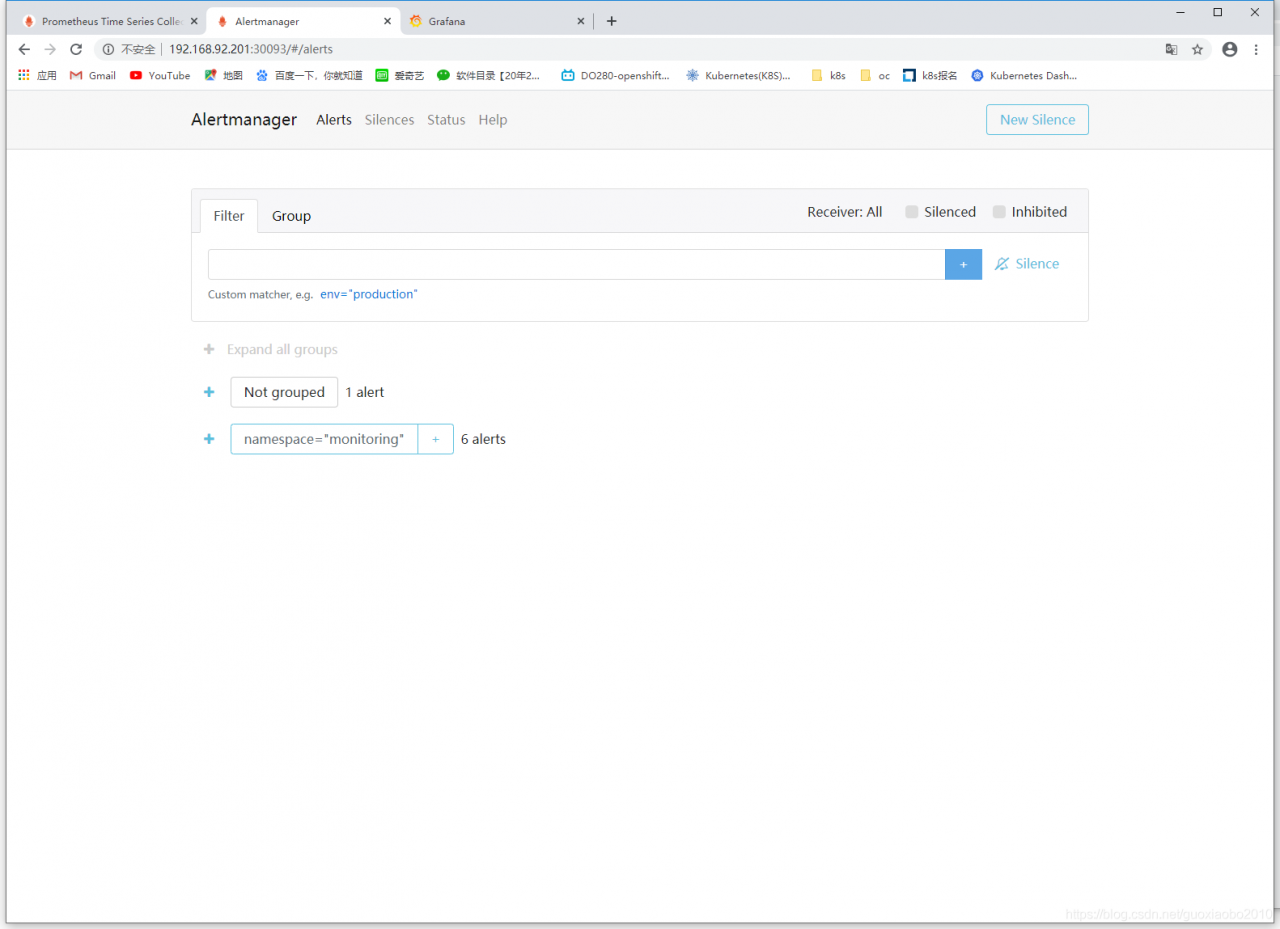Bookmark this page with the star icon

coord(1197,49)
